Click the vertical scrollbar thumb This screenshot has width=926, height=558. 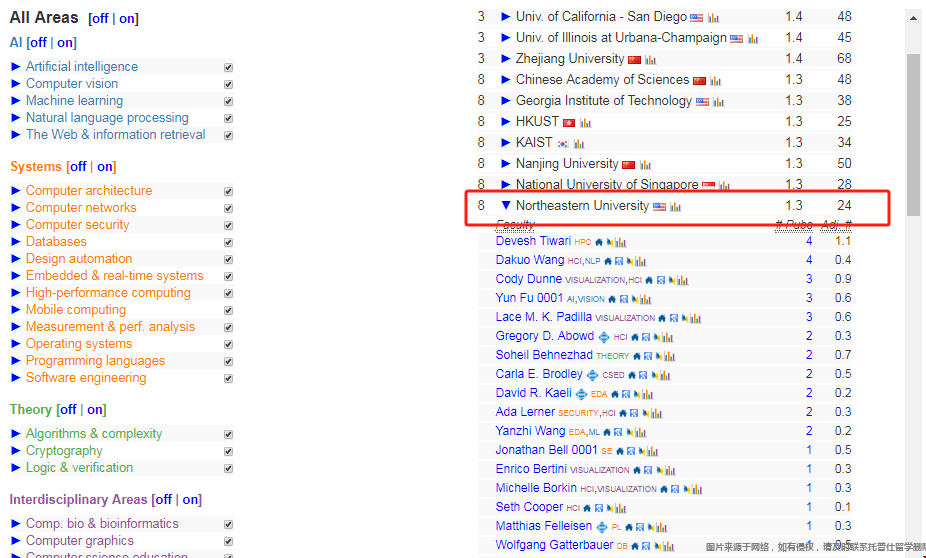click(913, 135)
